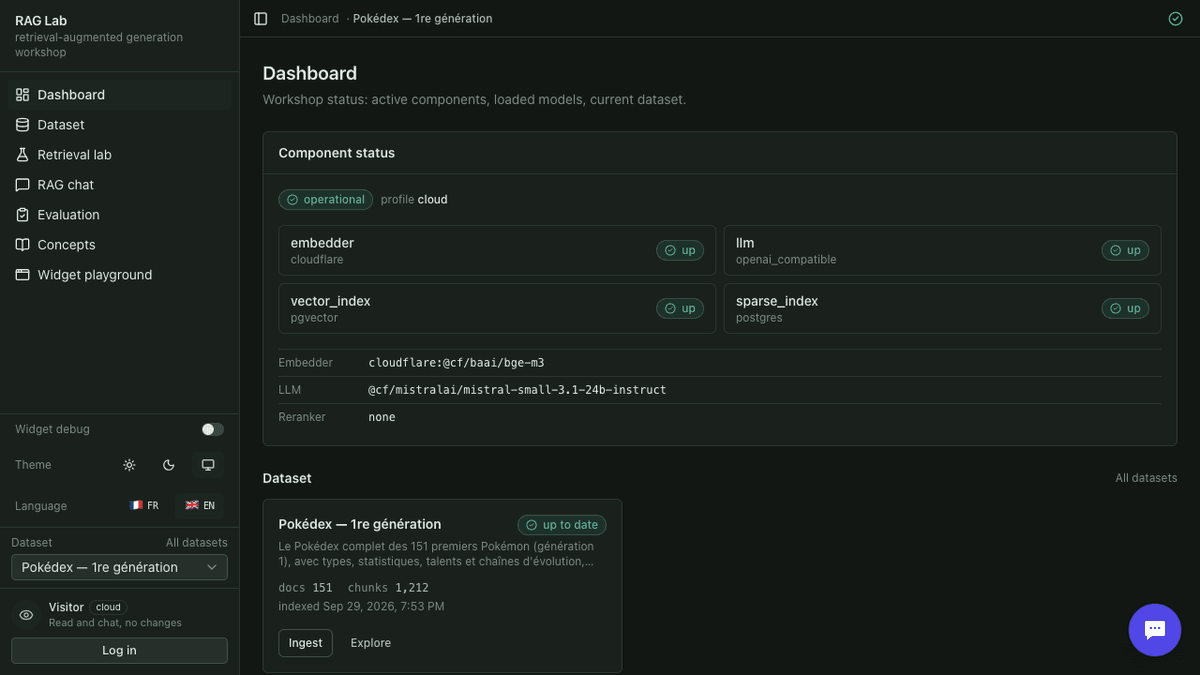Click the 'profile cloud' label
1200x675 pixels.
[414, 200]
